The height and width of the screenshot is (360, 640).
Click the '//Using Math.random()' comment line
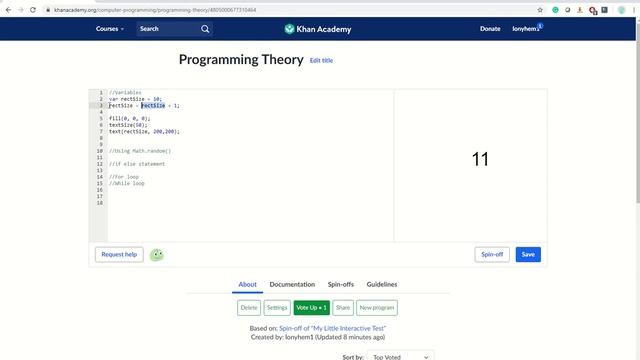click(140, 151)
